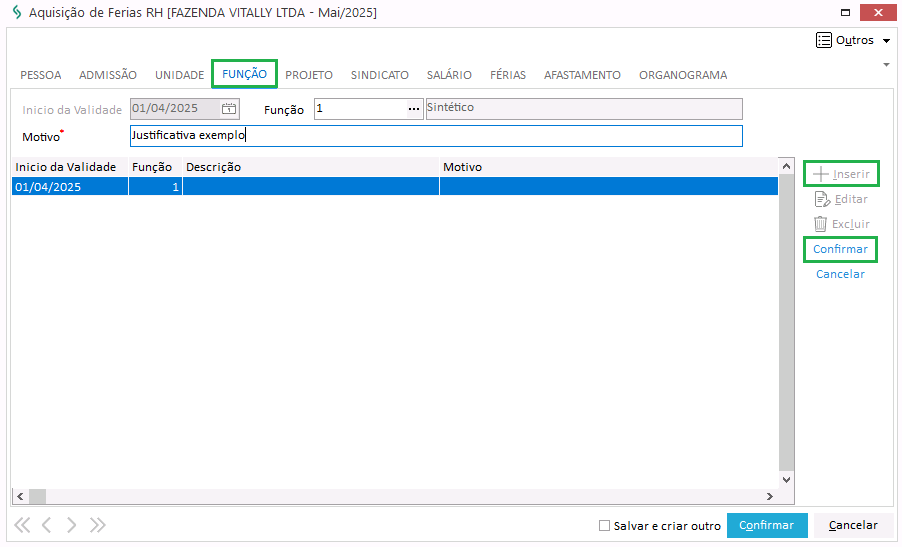Click the Excluir trash icon
Viewport: 902px width, 547px height.
pyautogui.click(x=820, y=224)
